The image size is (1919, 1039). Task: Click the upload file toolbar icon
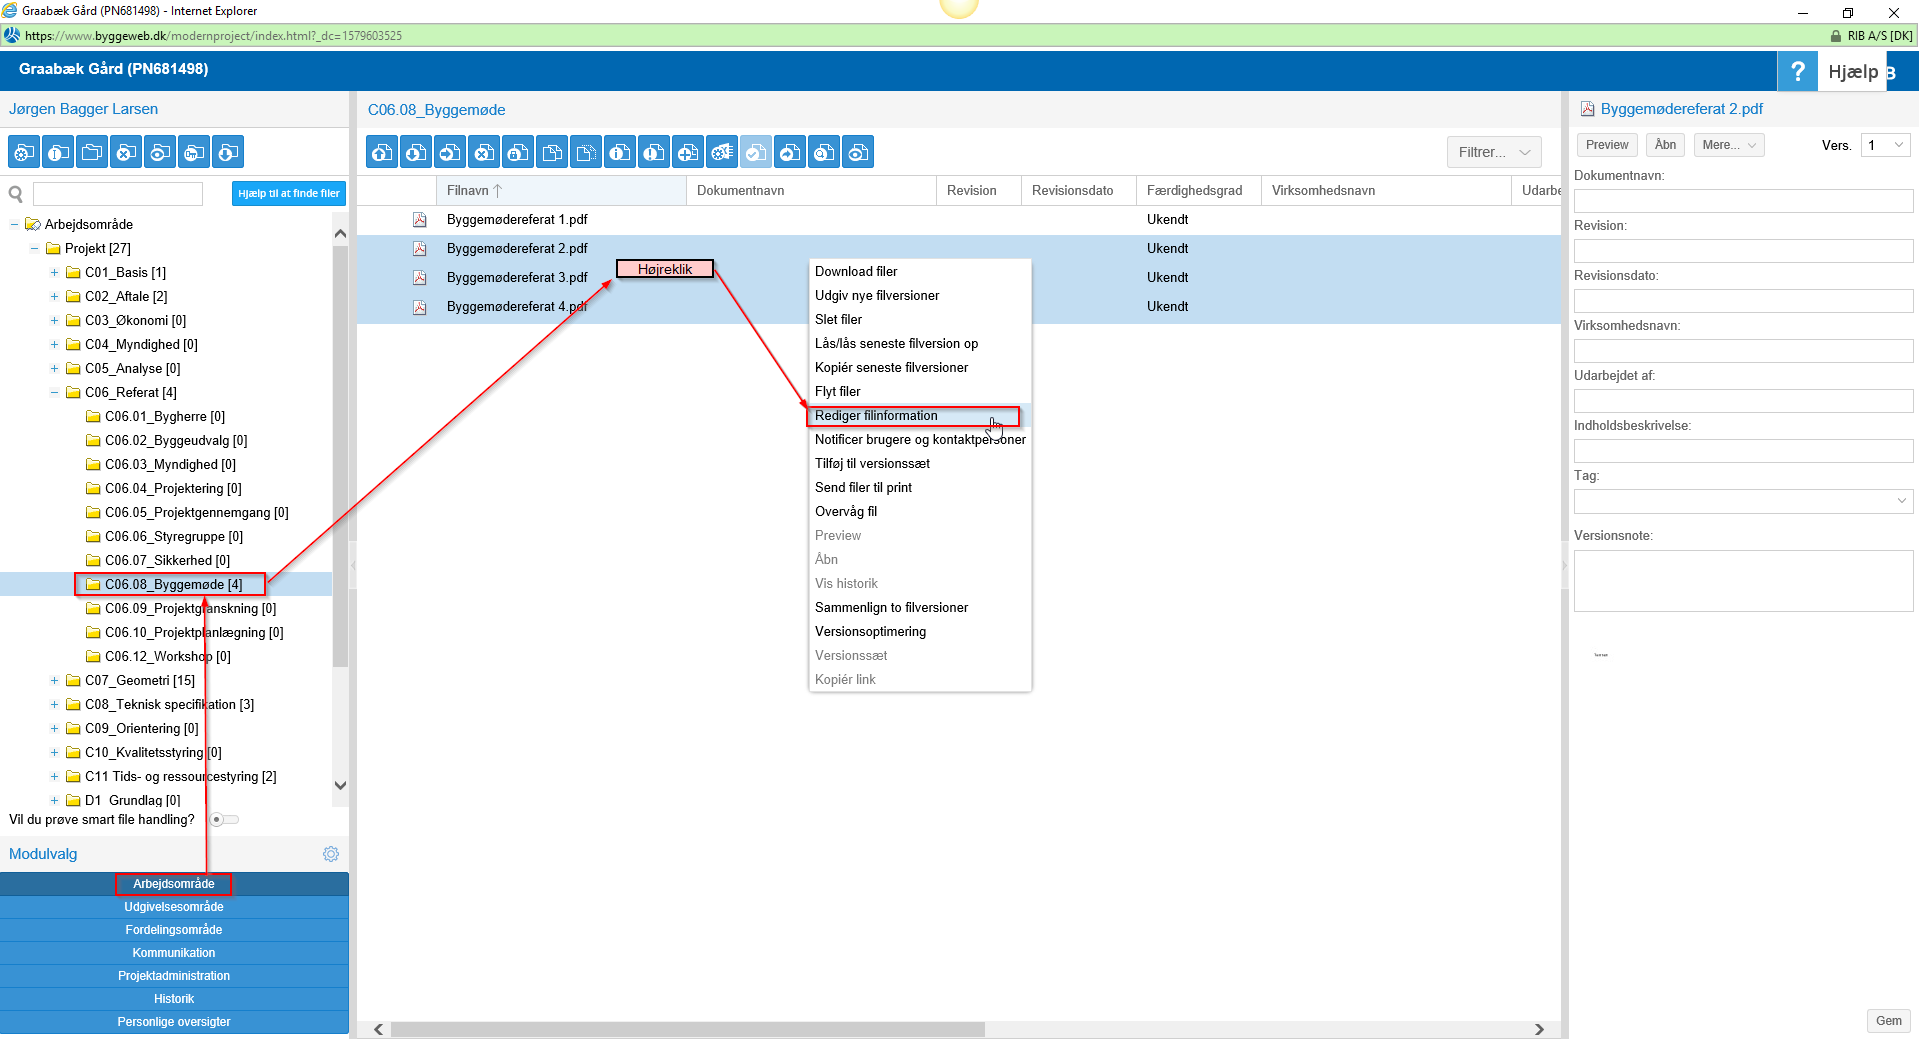[382, 152]
